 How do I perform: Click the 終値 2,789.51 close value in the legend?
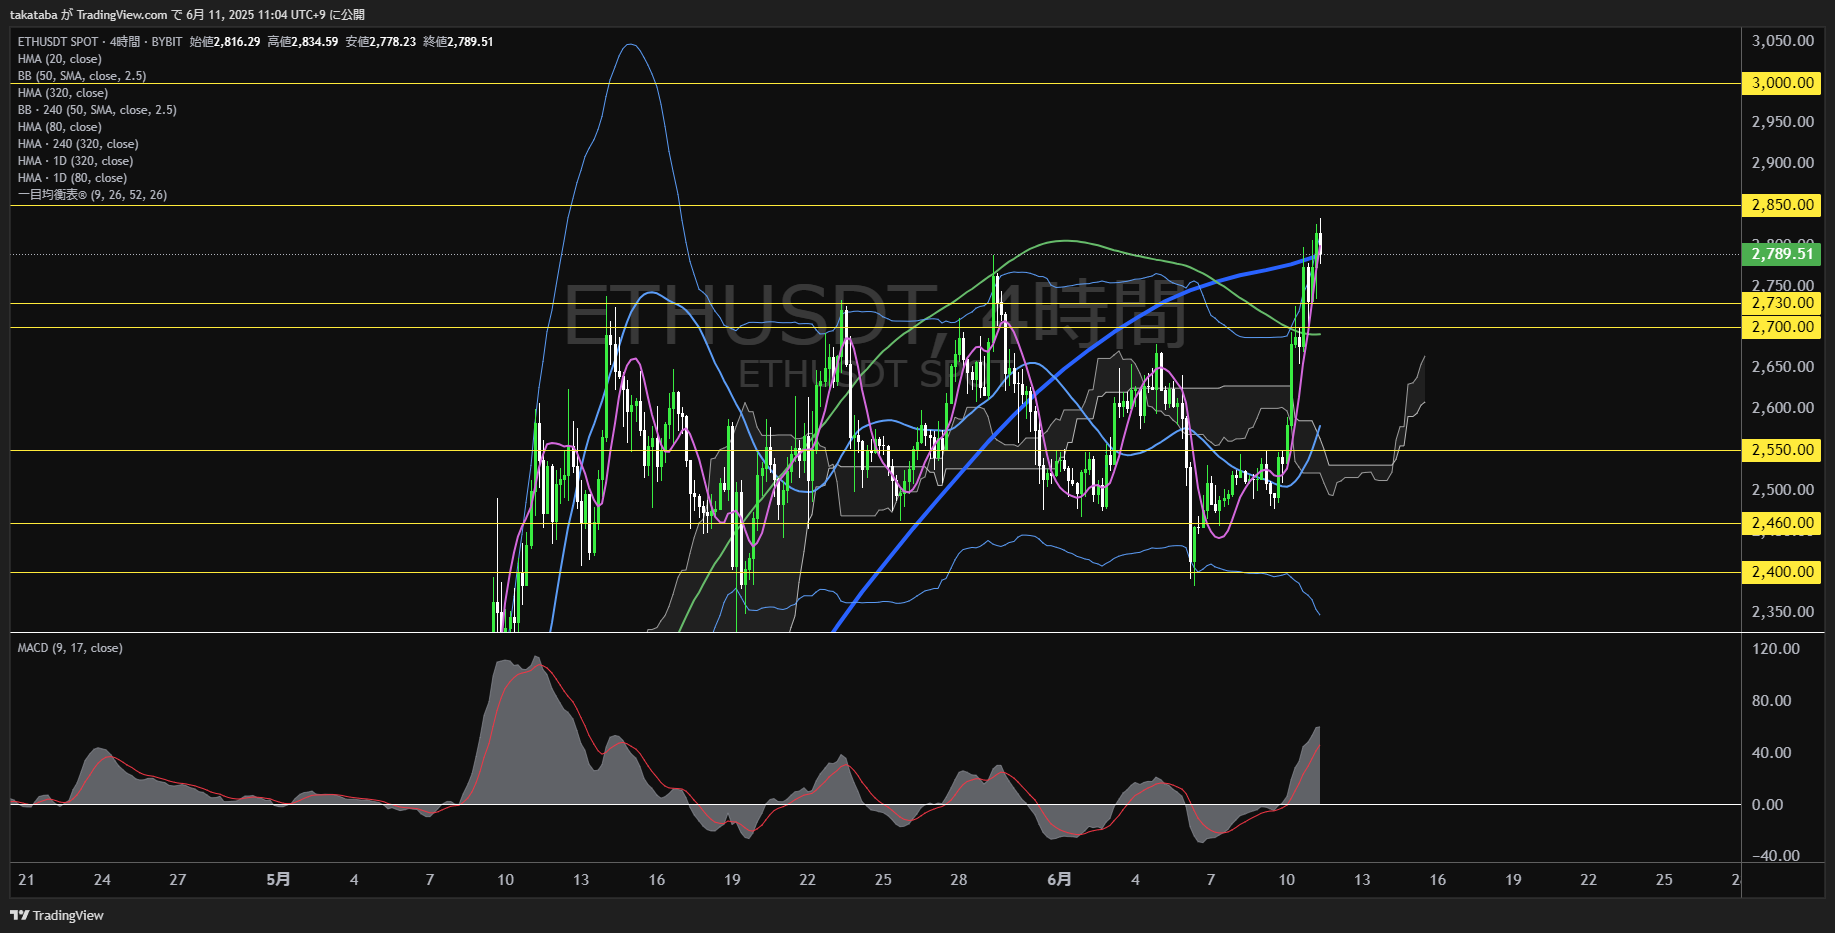458,42
